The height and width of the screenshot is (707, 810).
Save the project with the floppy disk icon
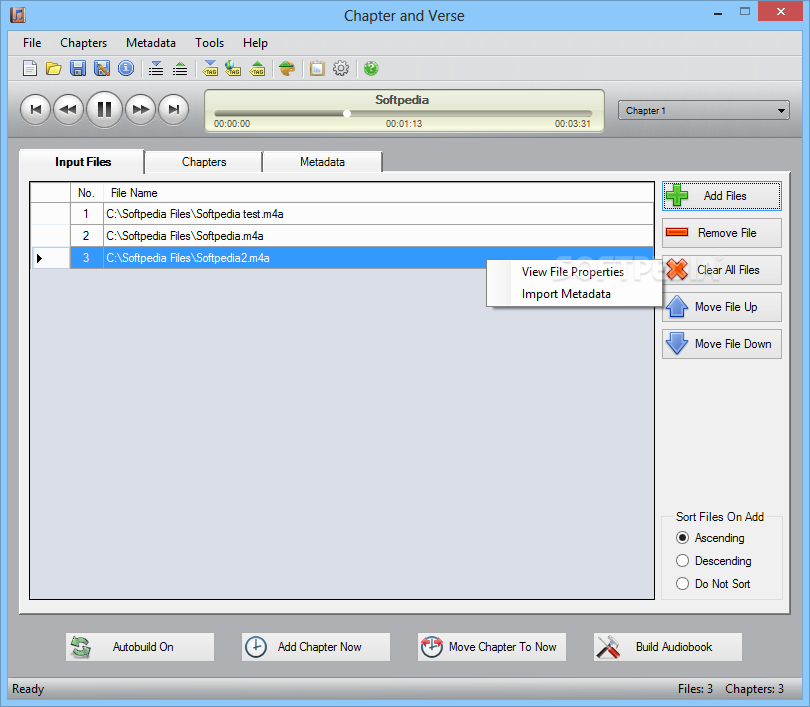(x=78, y=68)
